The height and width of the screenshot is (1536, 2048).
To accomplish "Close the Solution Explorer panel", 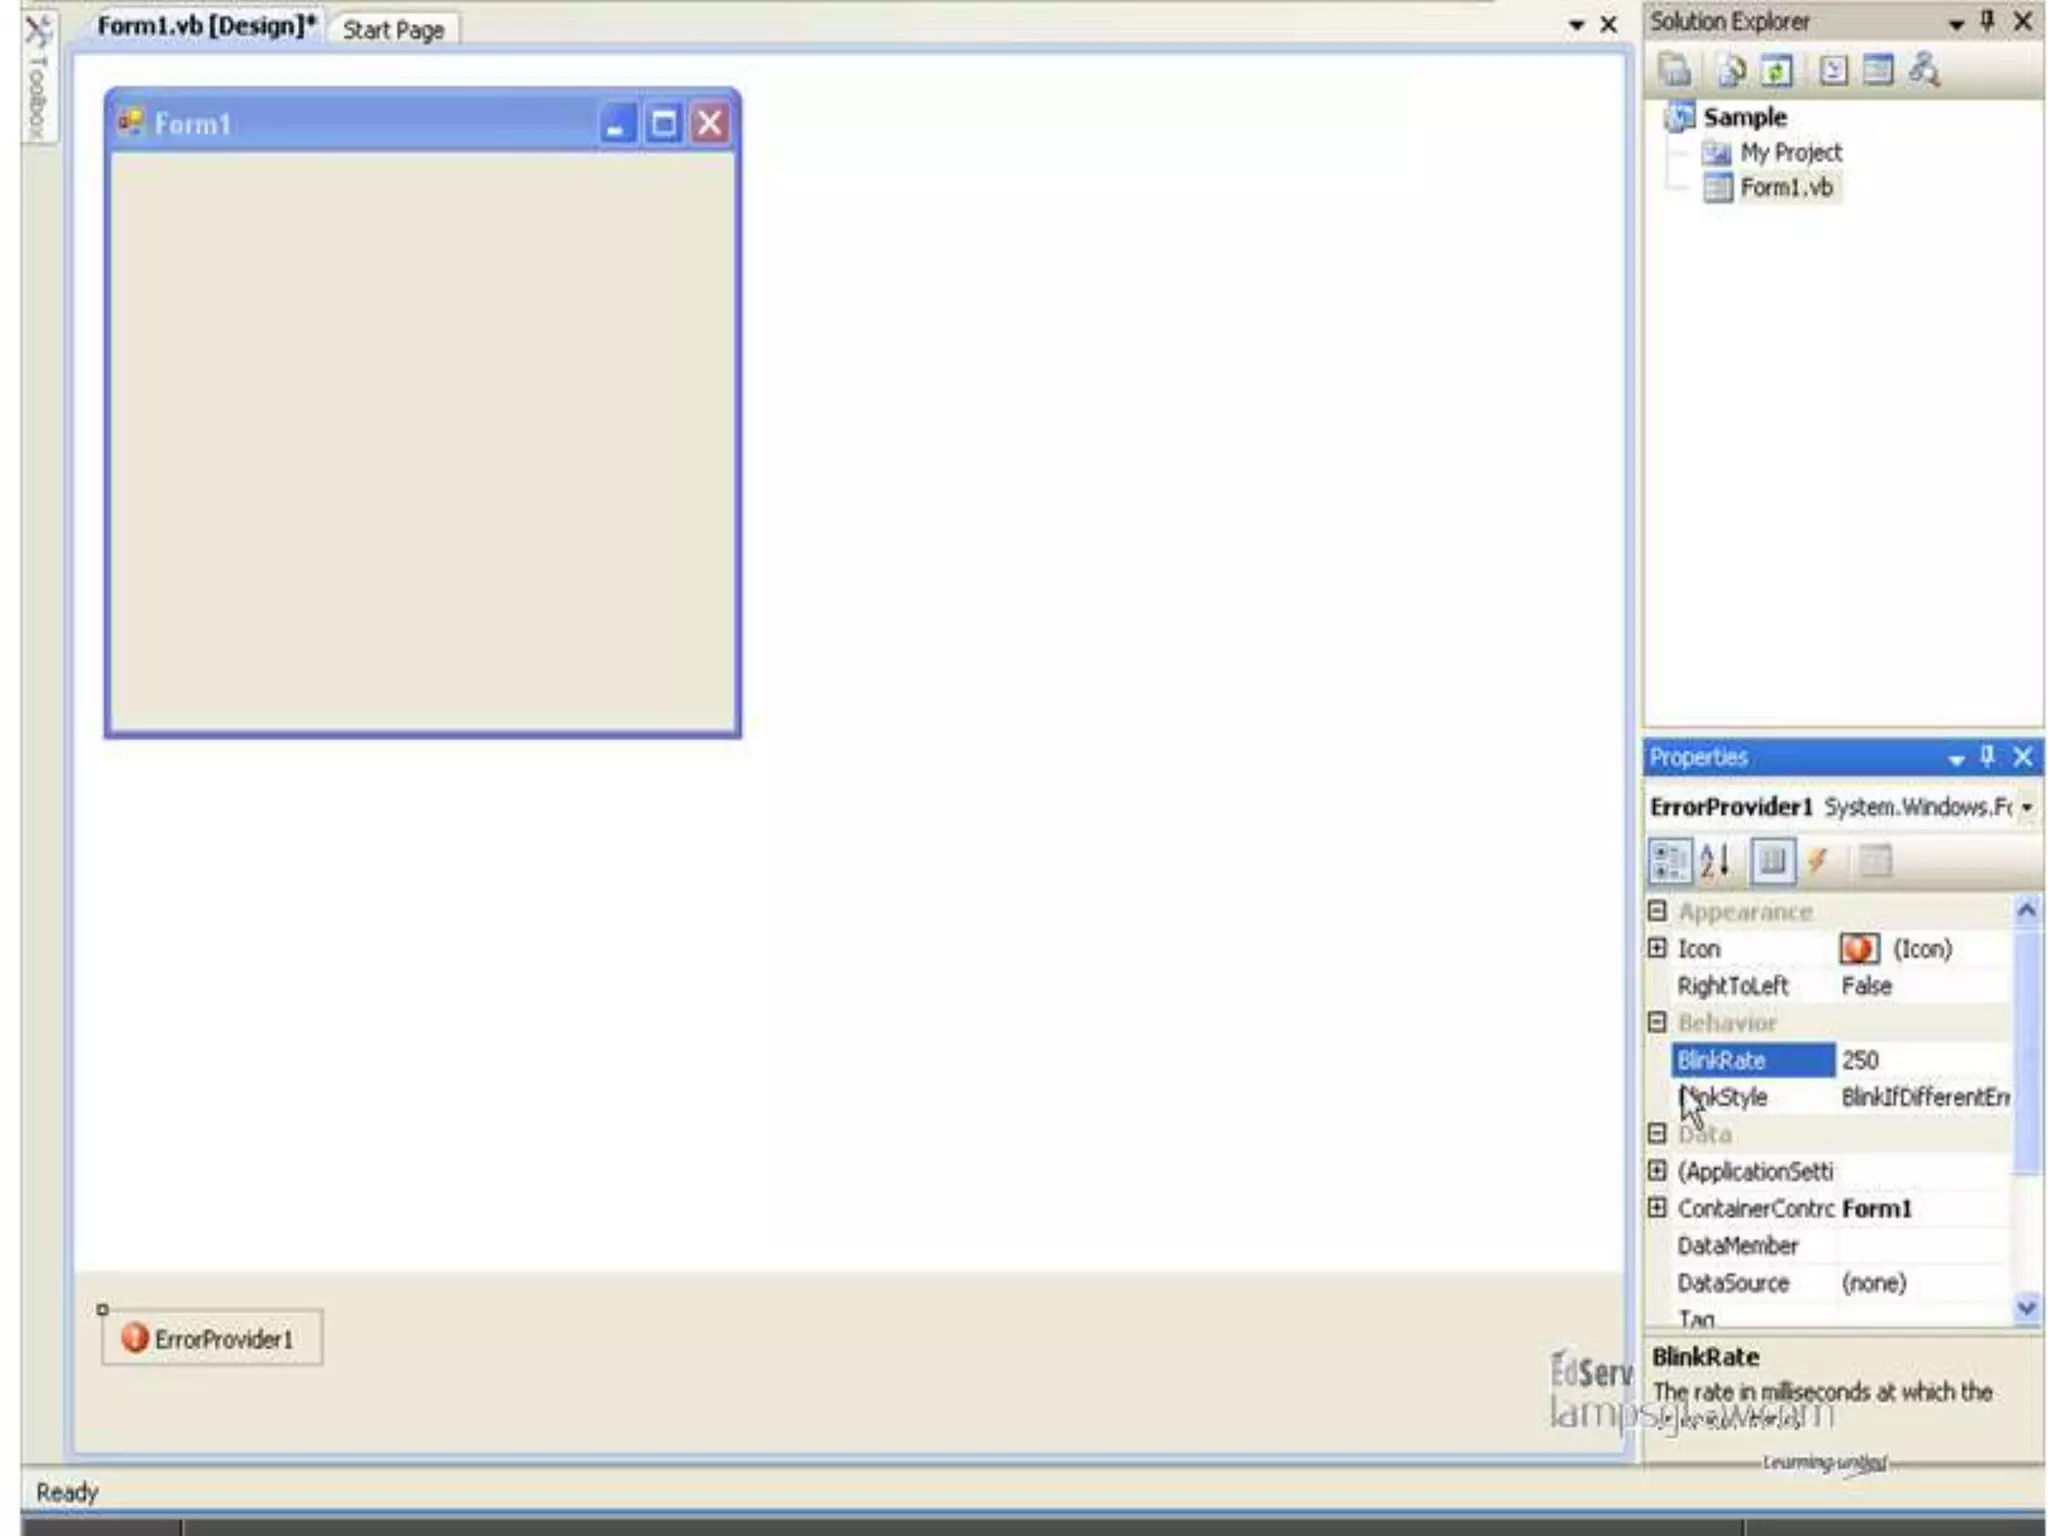I will click(2022, 21).
